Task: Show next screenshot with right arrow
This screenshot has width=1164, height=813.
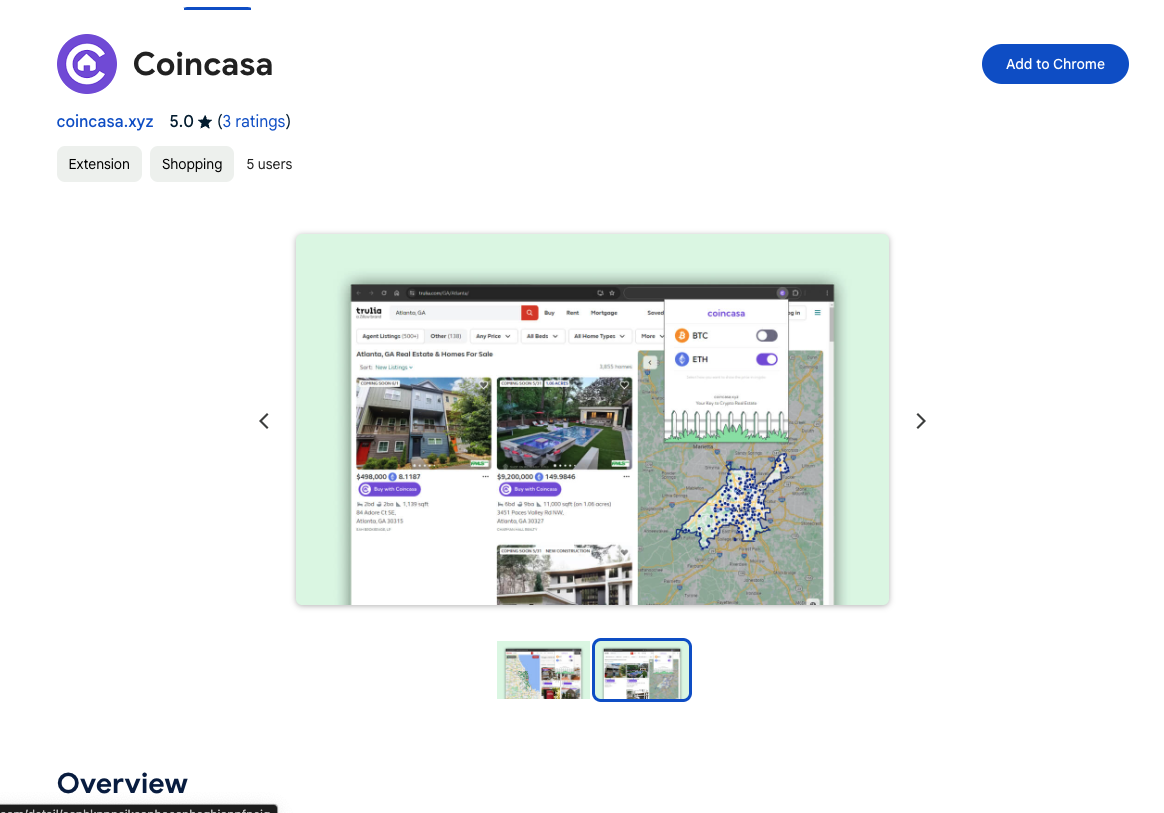Action: tap(921, 421)
